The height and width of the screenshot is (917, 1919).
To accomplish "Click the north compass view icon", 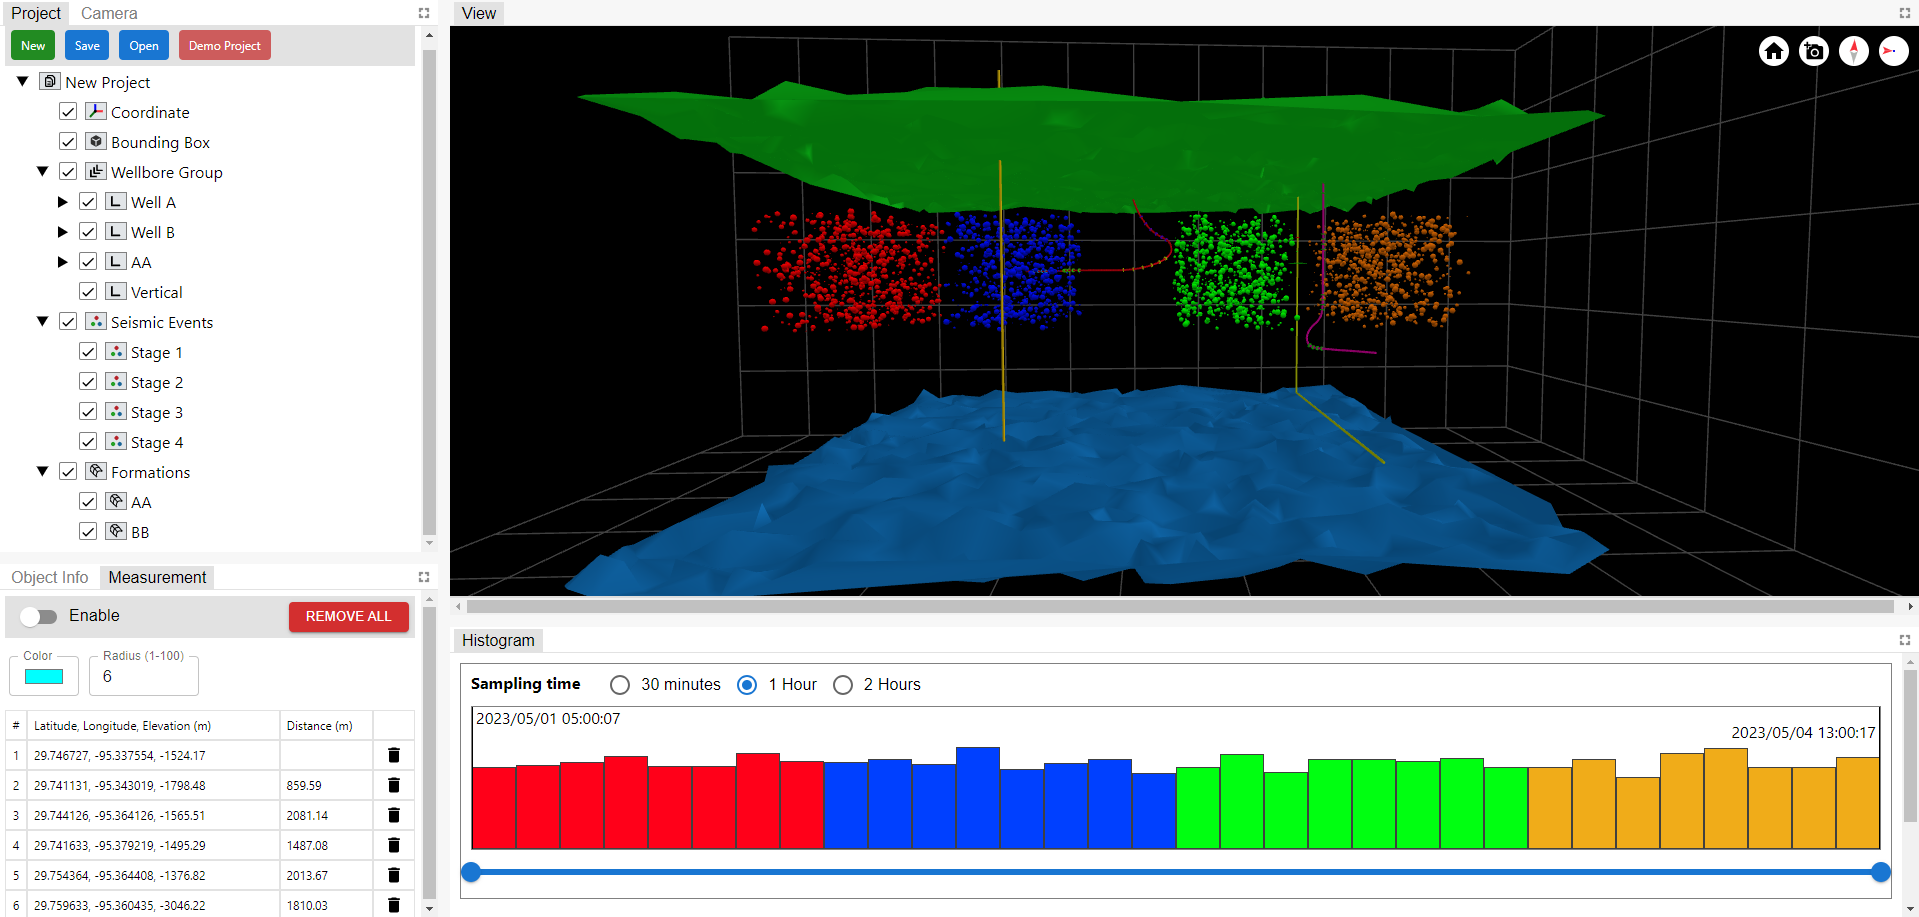I will tap(1853, 51).
